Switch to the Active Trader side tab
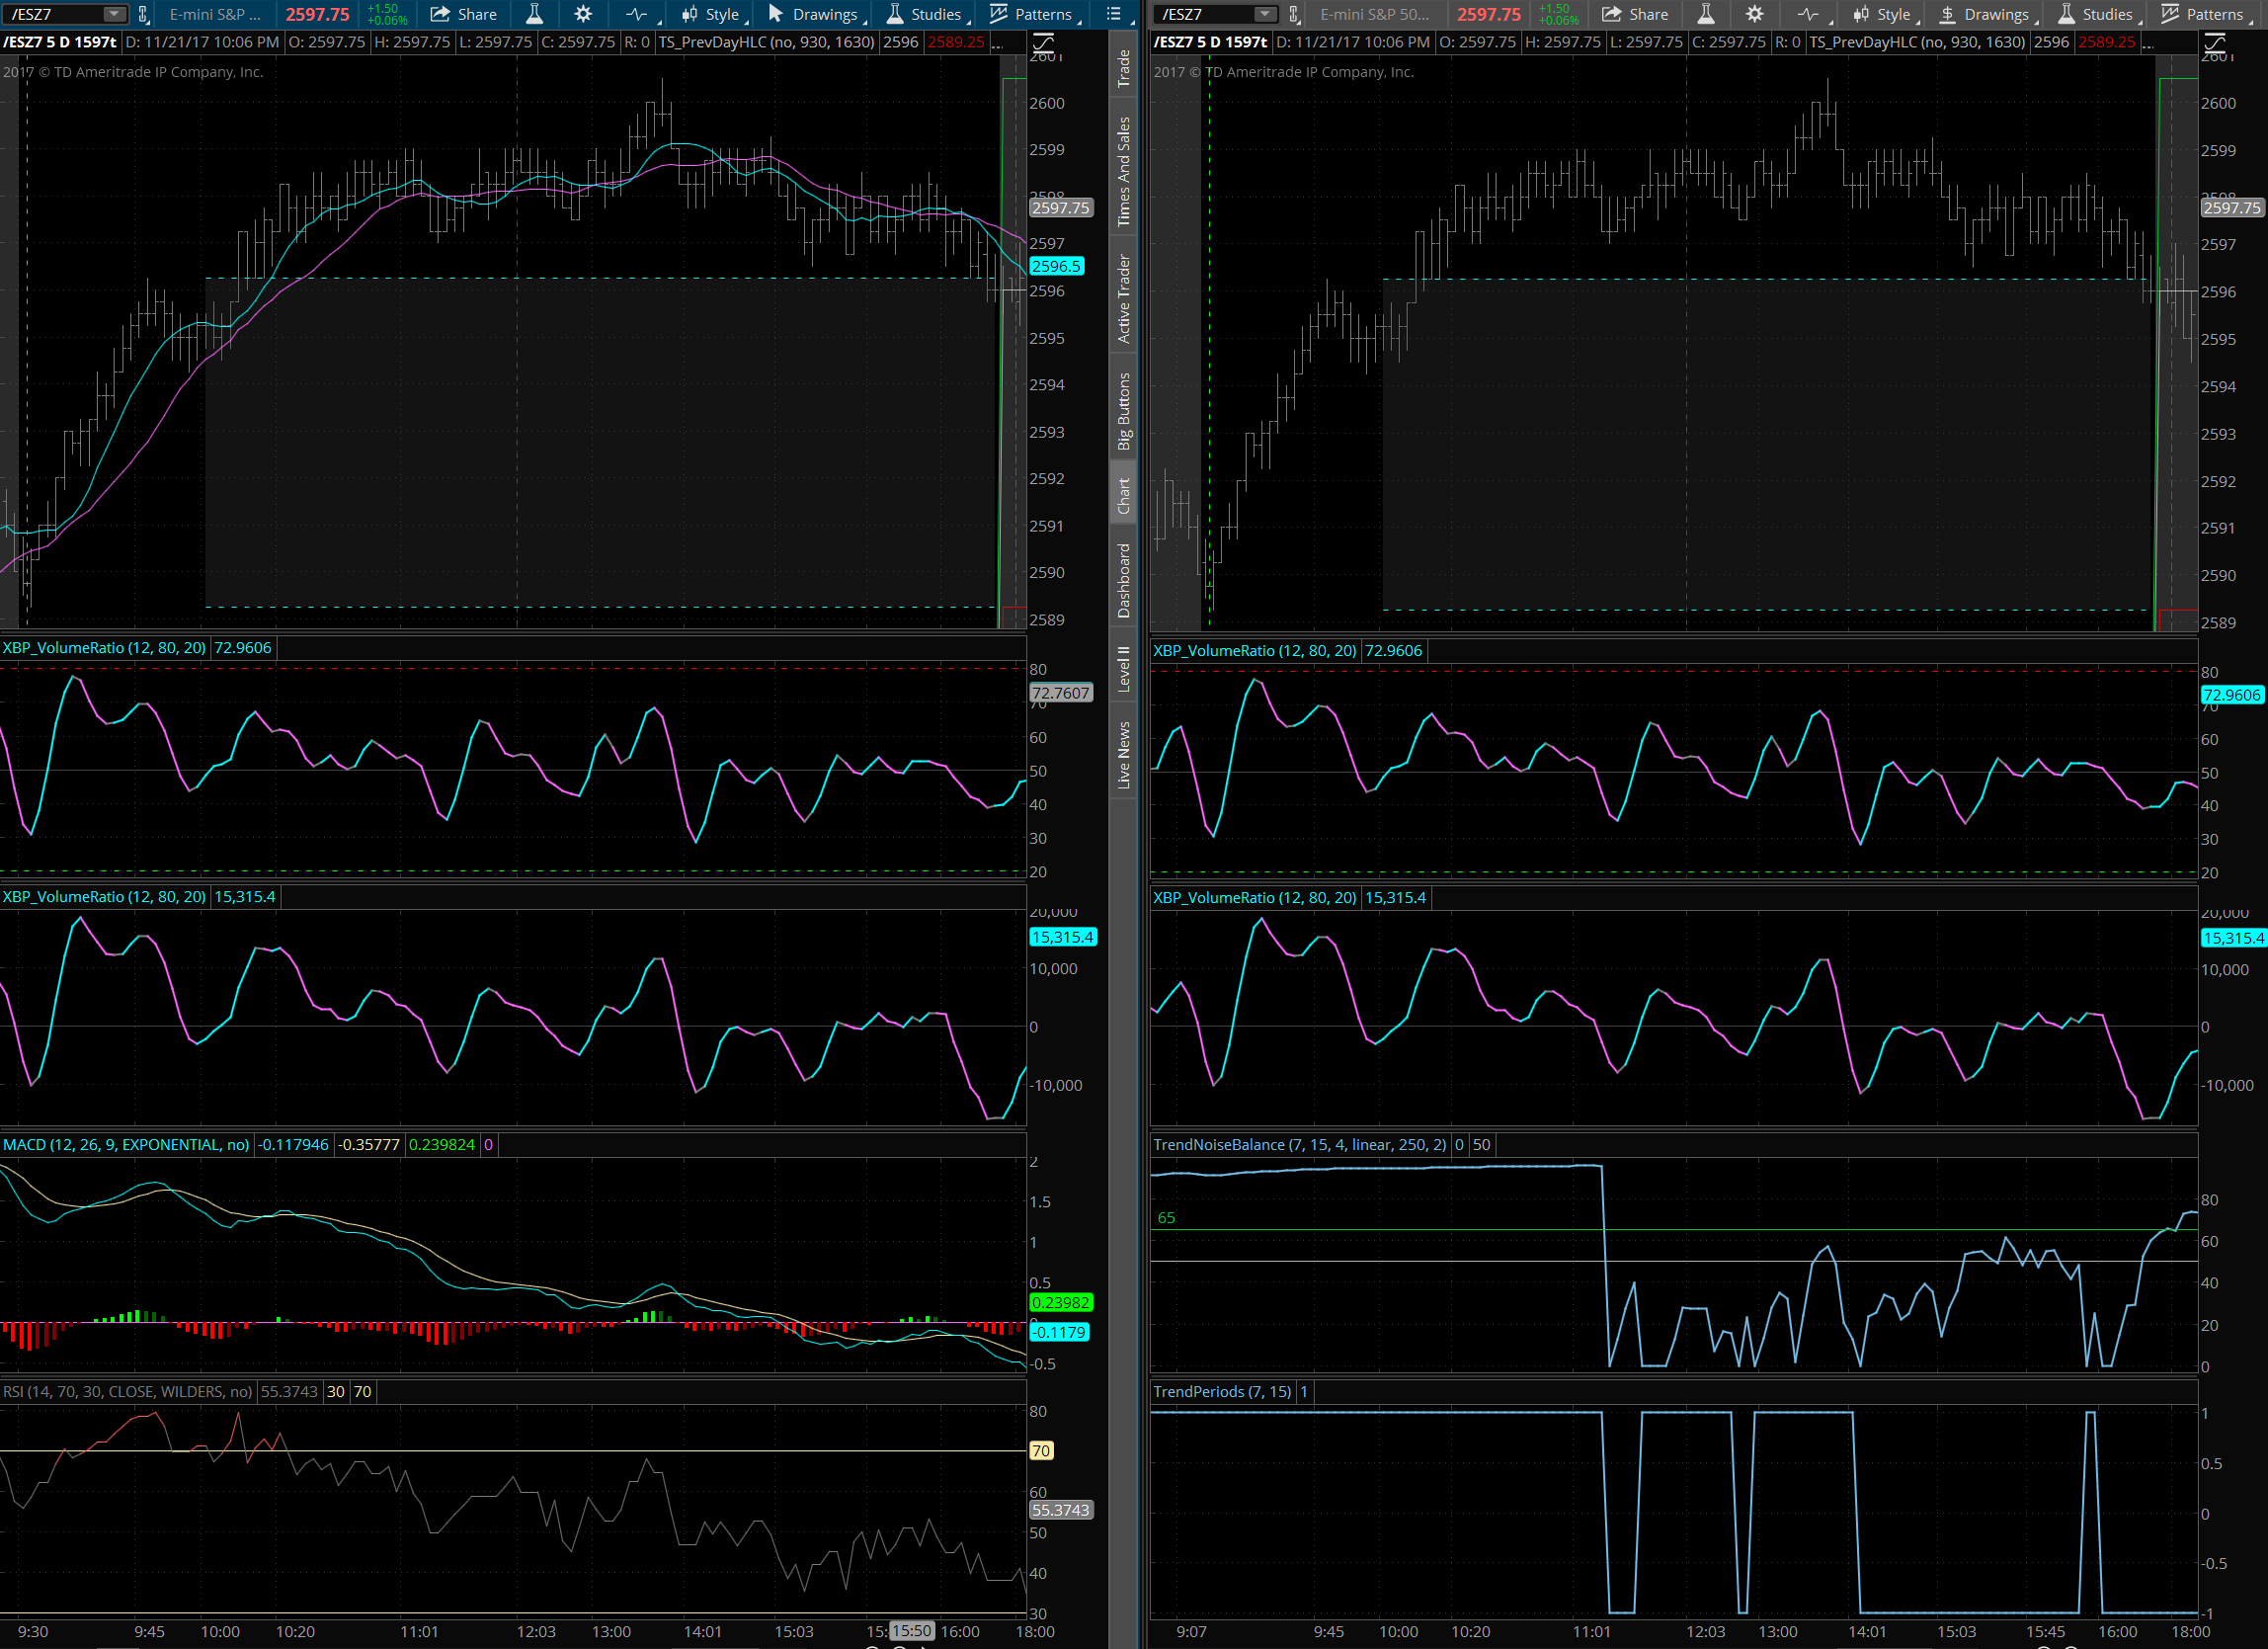 click(x=1124, y=299)
